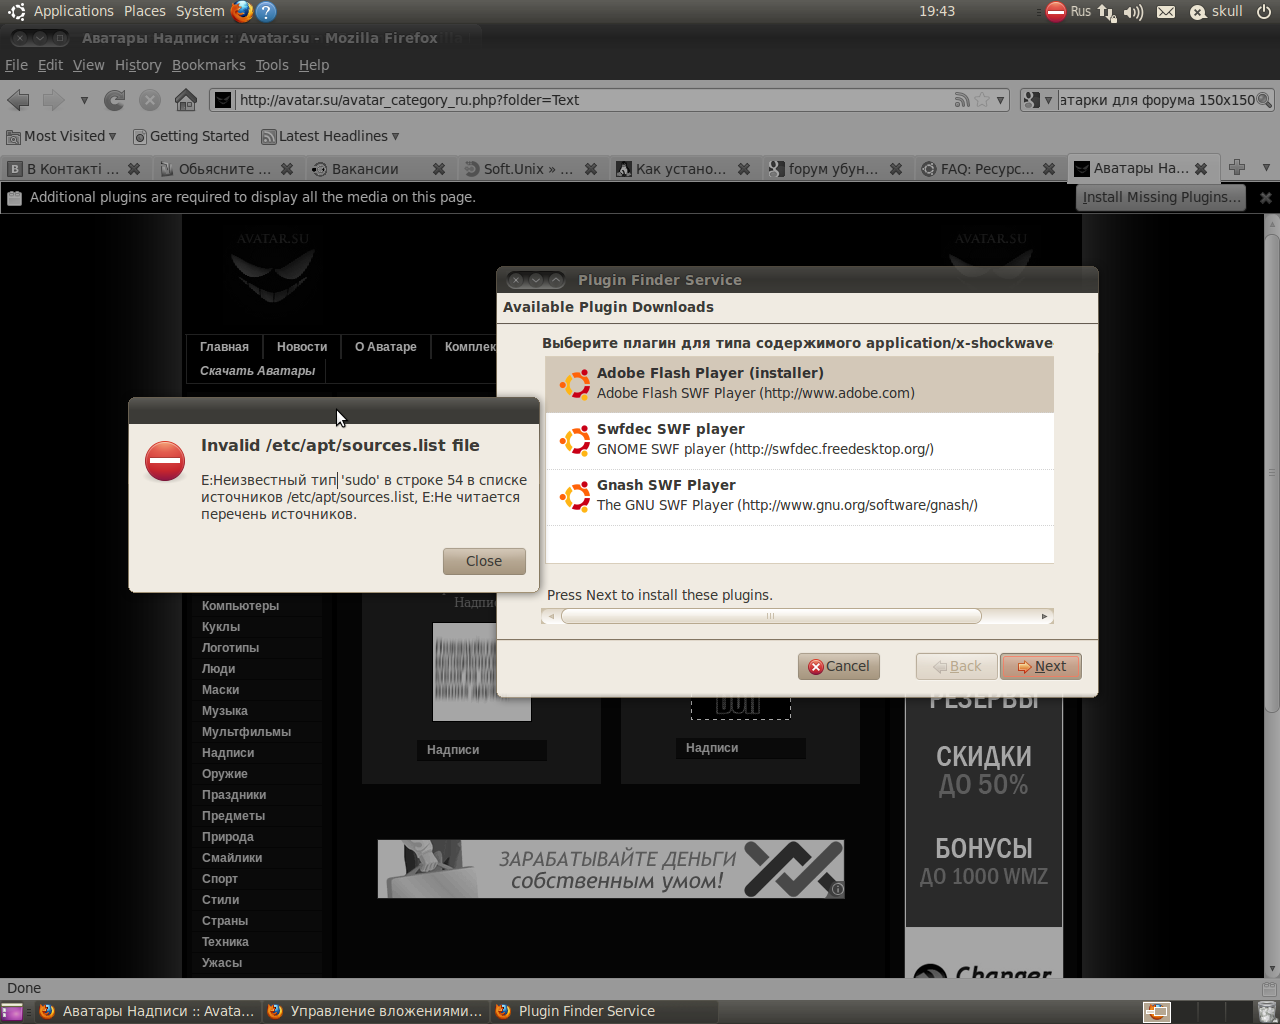Click Next in Plugin Finder Service

[x=1041, y=666]
